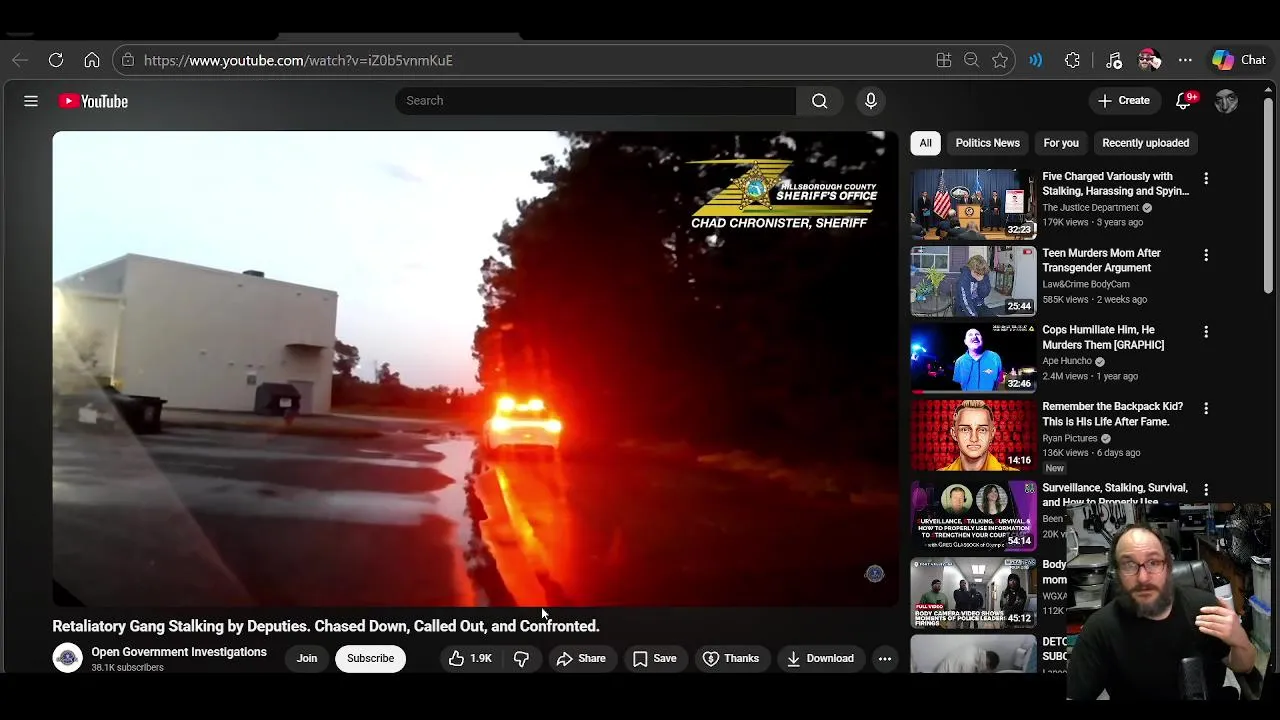Go to browser home page

[92, 60]
